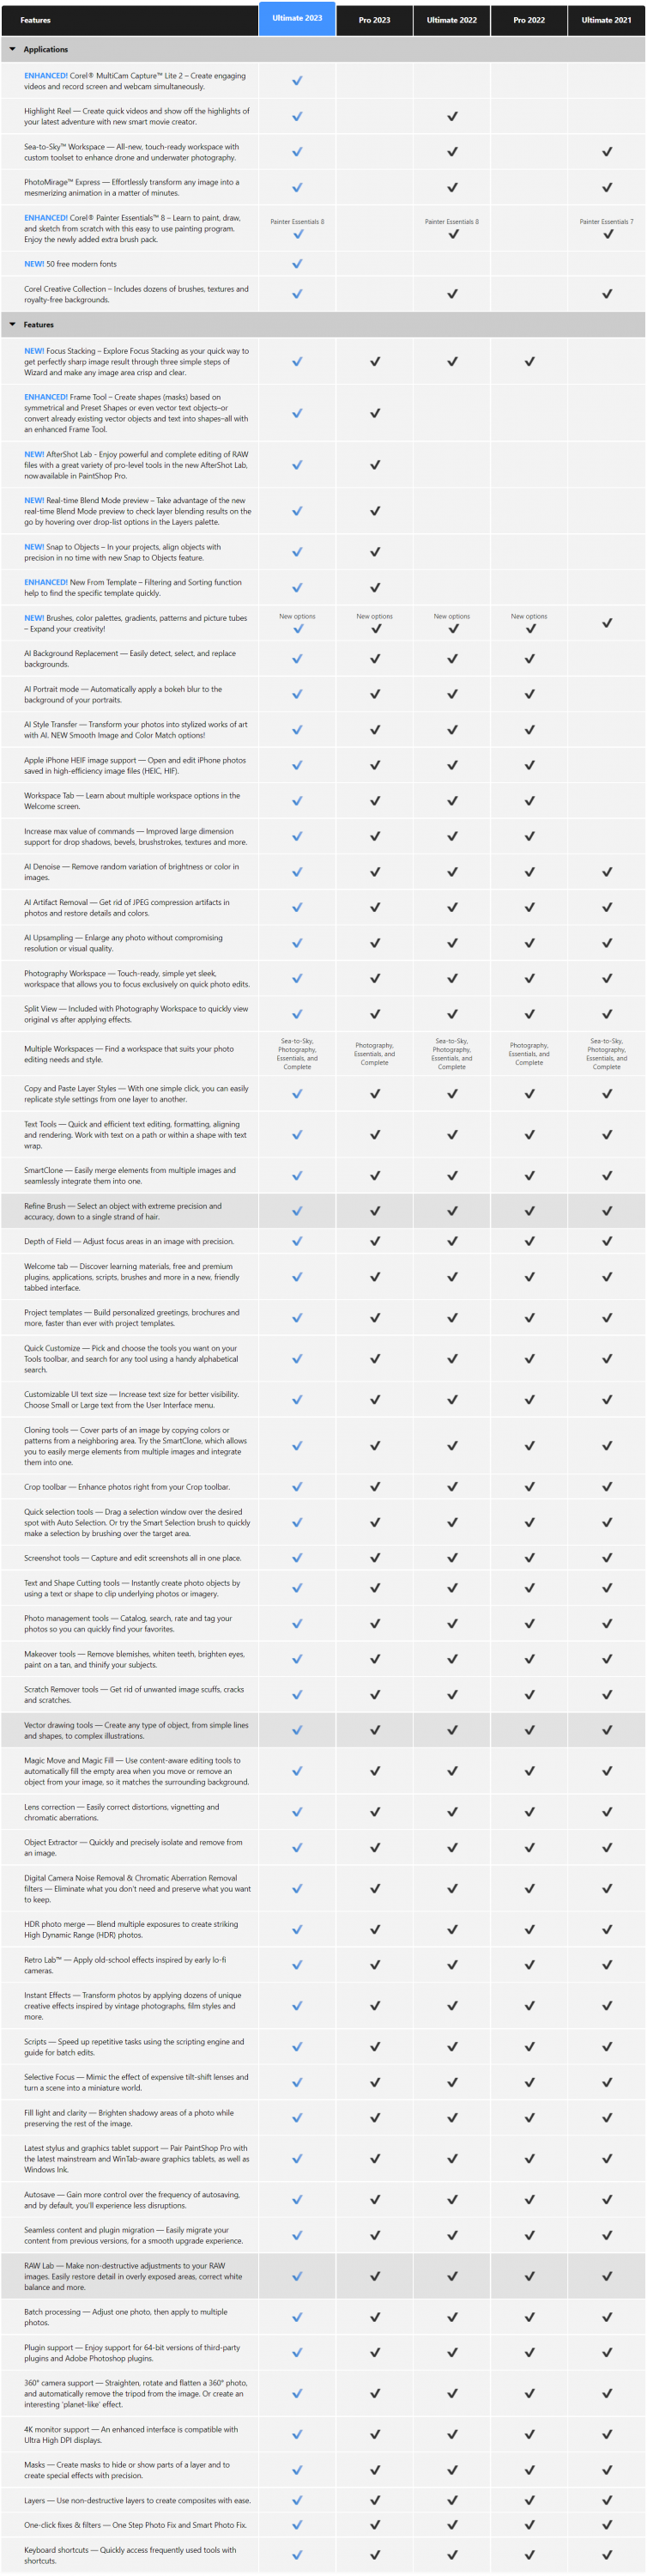
Task: Click Ultimate 2022 checkmark for Highlight Reel
Action: [452, 116]
